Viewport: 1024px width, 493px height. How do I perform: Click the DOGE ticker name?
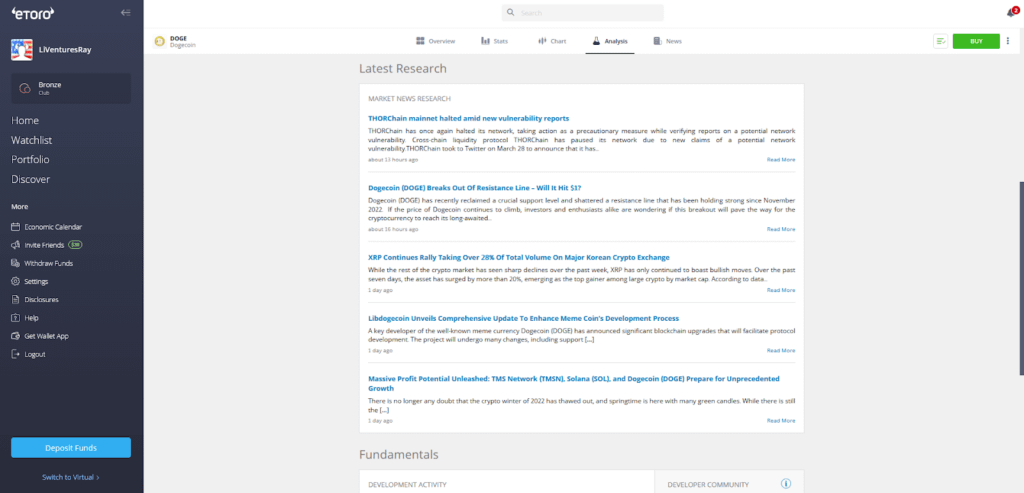point(178,39)
